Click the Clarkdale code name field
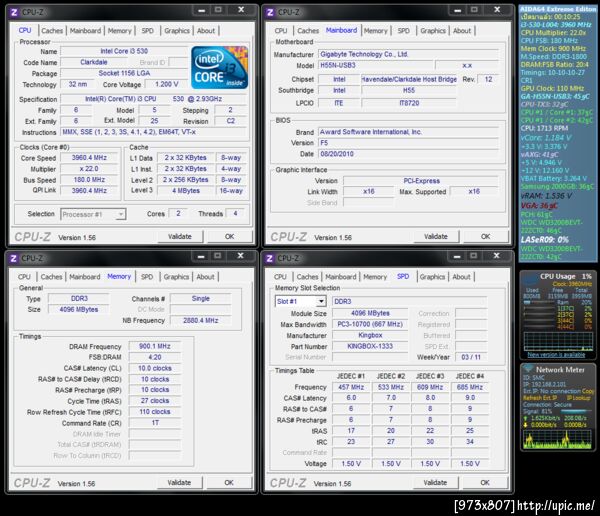Screen dimensions: 600x516 click(94, 62)
